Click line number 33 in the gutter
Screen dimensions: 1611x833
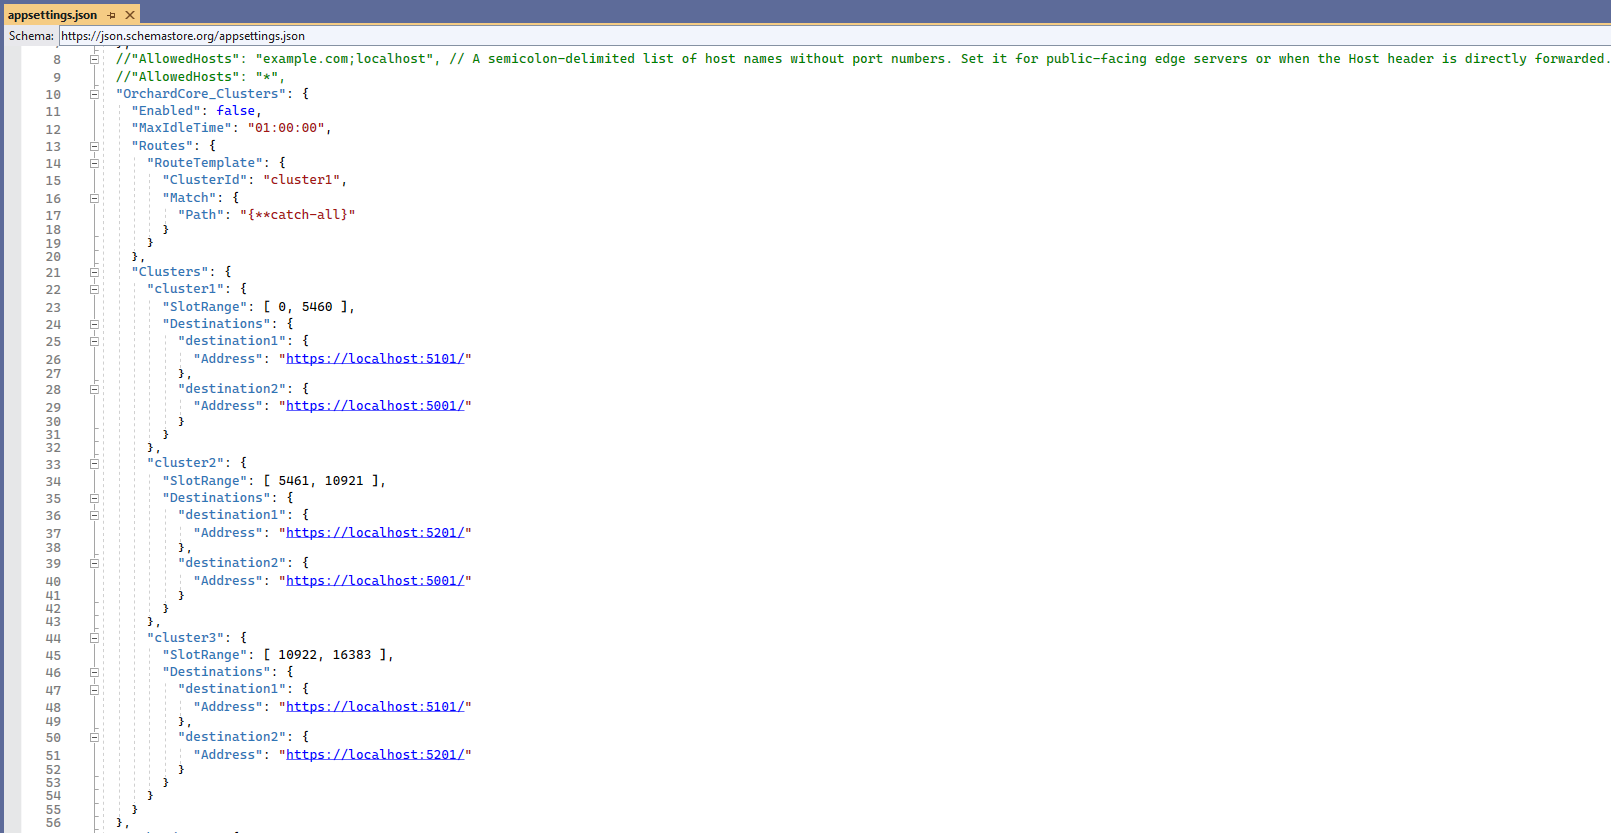point(53,465)
